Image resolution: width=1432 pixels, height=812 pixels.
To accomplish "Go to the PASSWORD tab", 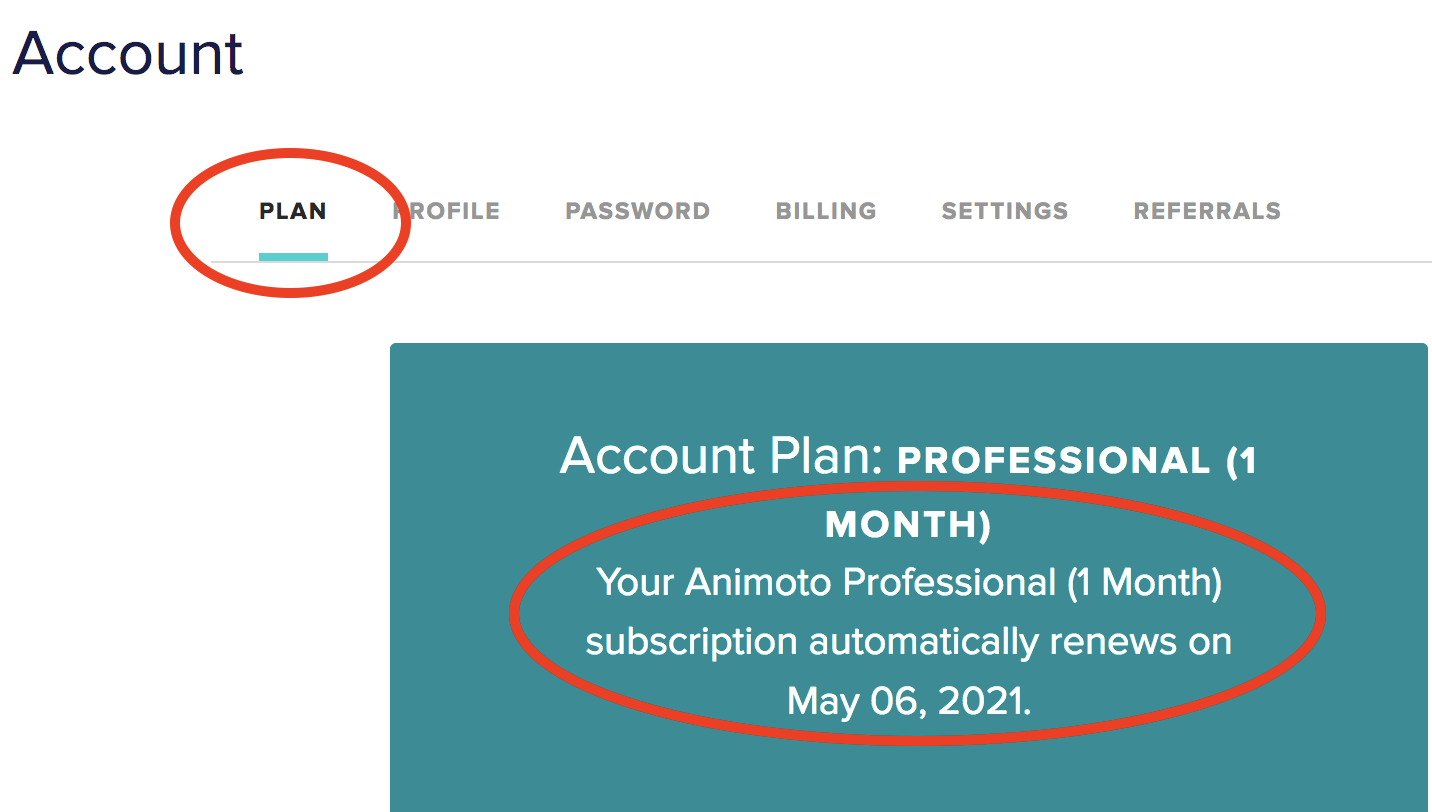I will 638,211.
